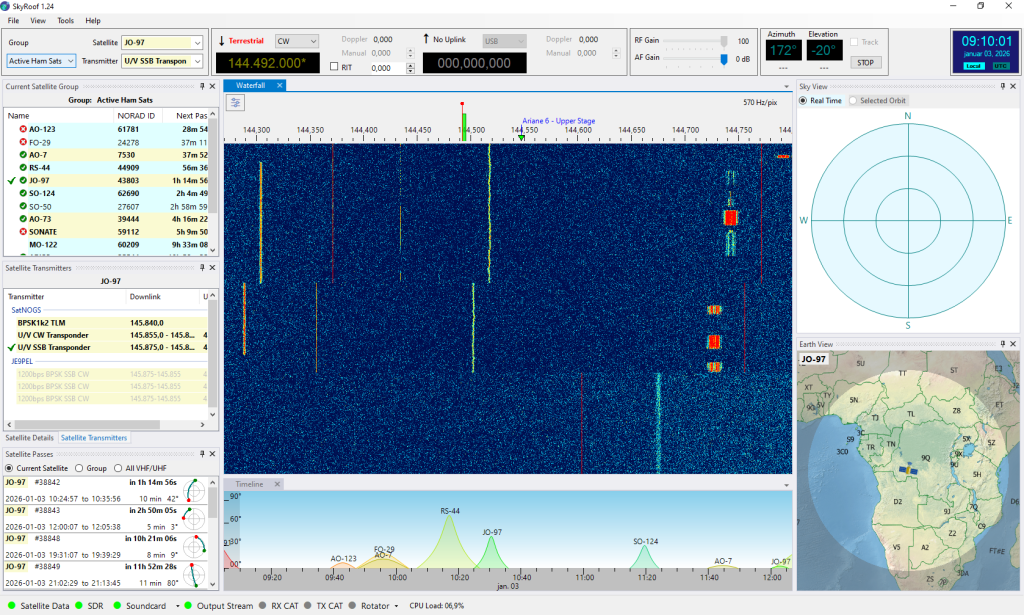
Task: Expand the CW mode dropdown
Action: (296, 41)
